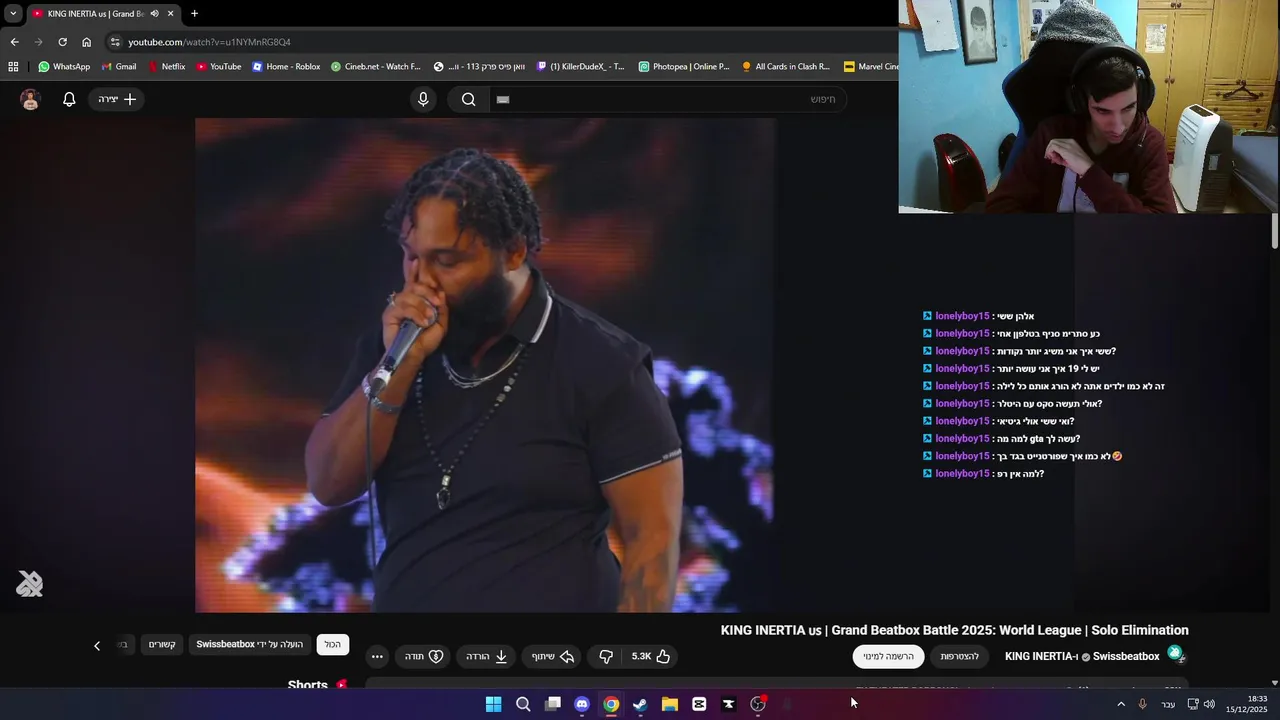Viewport: 1280px width, 720px height.
Task: Open the Photopea Online bookmark
Action: (684, 67)
